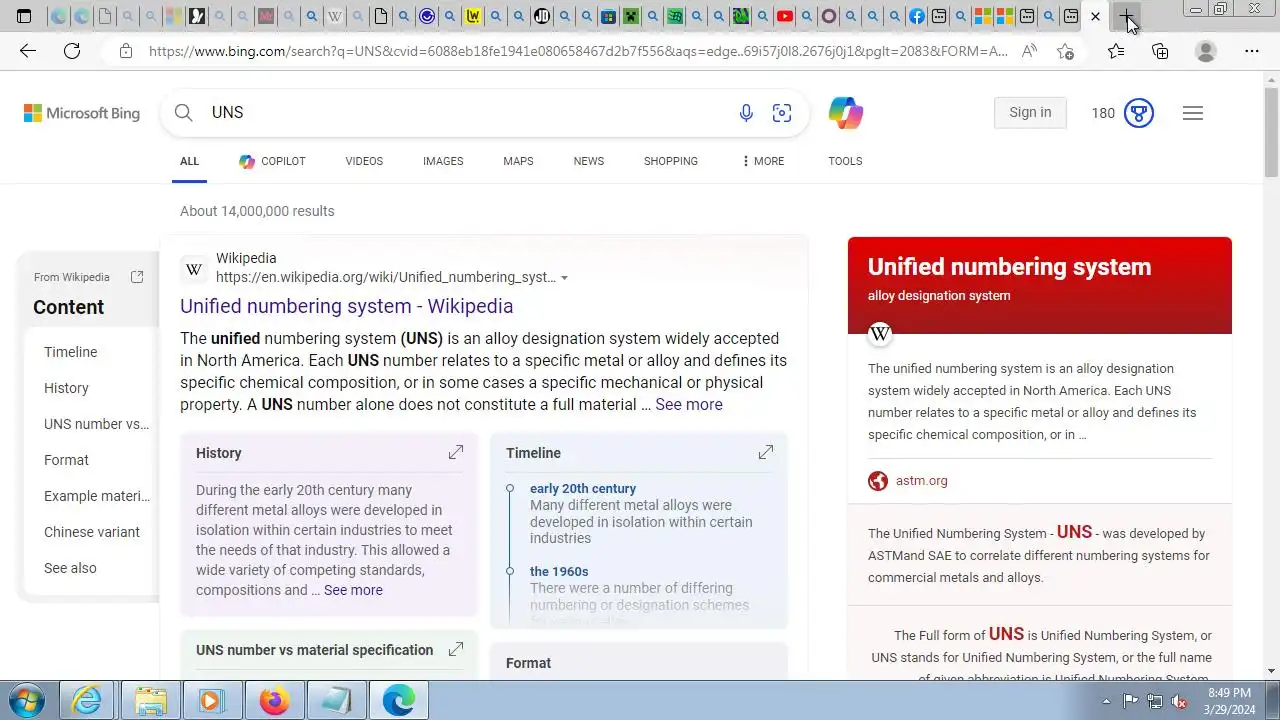Click 'early 20th century' timeline entry
This screenshot has height=720, width=1280.
point(583,489)
